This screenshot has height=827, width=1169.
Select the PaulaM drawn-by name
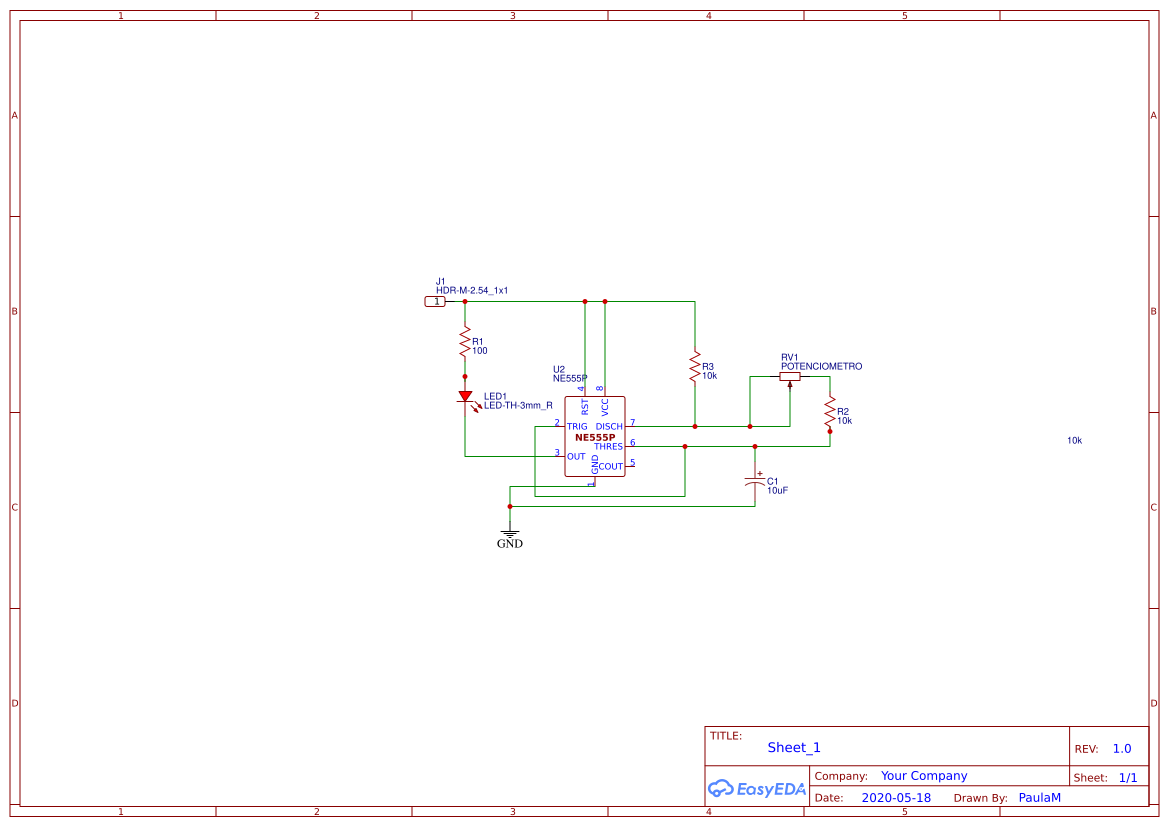tap(1039, 797)
